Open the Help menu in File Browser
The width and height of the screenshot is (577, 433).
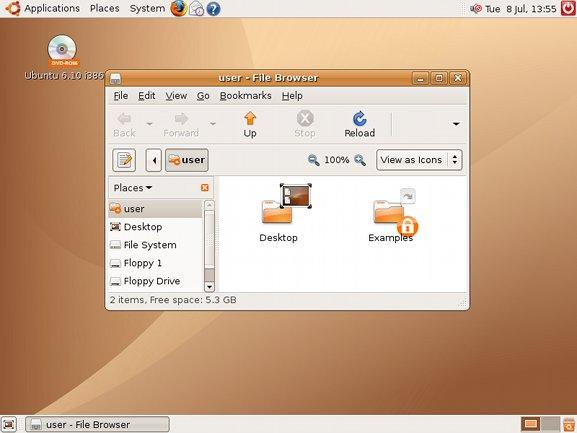(x=292, y=96)
